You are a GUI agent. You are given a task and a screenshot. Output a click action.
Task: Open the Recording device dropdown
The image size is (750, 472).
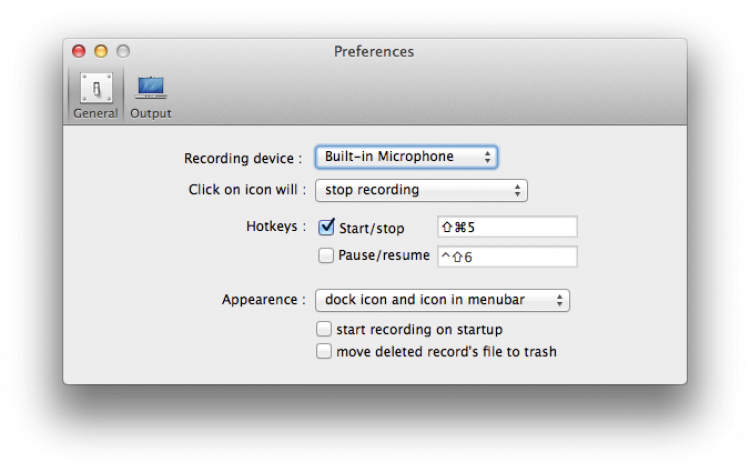pos(406,157)
